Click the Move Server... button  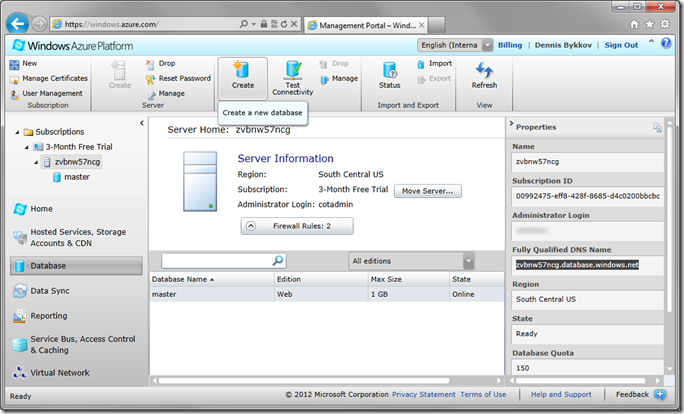(x=428, y=191)
